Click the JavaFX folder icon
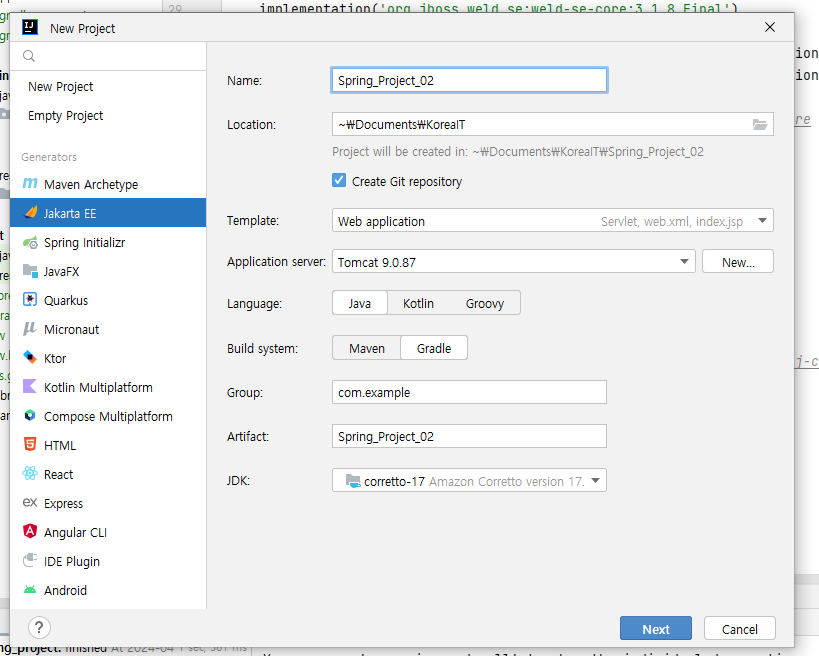Viewport: 819px width, 656px height. click(30, 271)
